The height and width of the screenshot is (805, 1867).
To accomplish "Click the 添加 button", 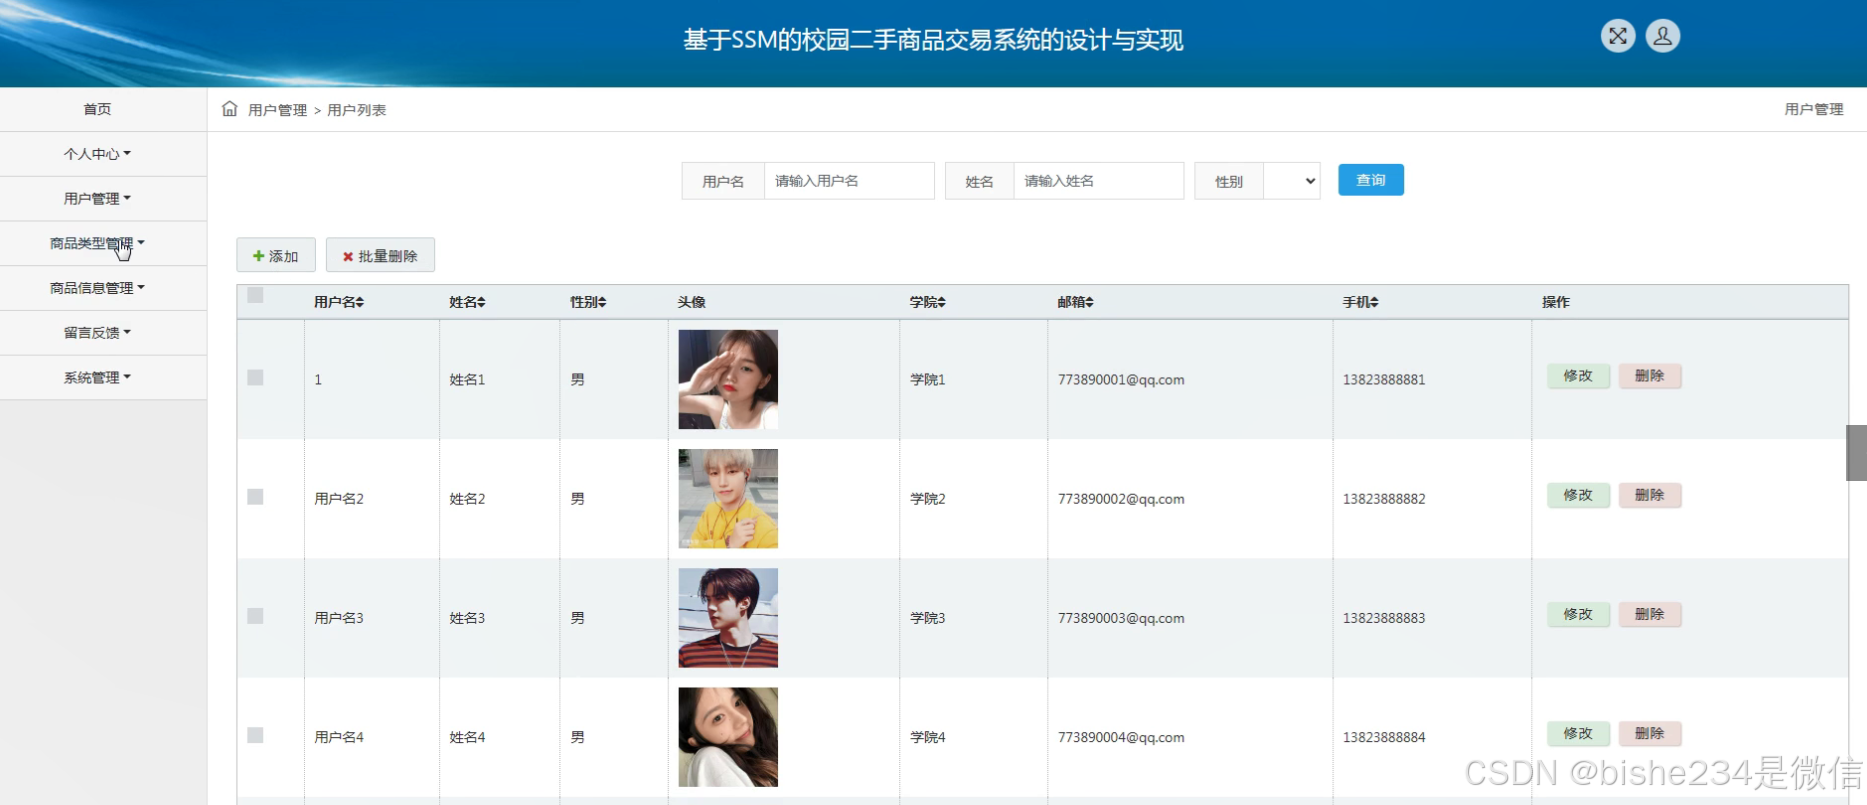I will 276,255.
